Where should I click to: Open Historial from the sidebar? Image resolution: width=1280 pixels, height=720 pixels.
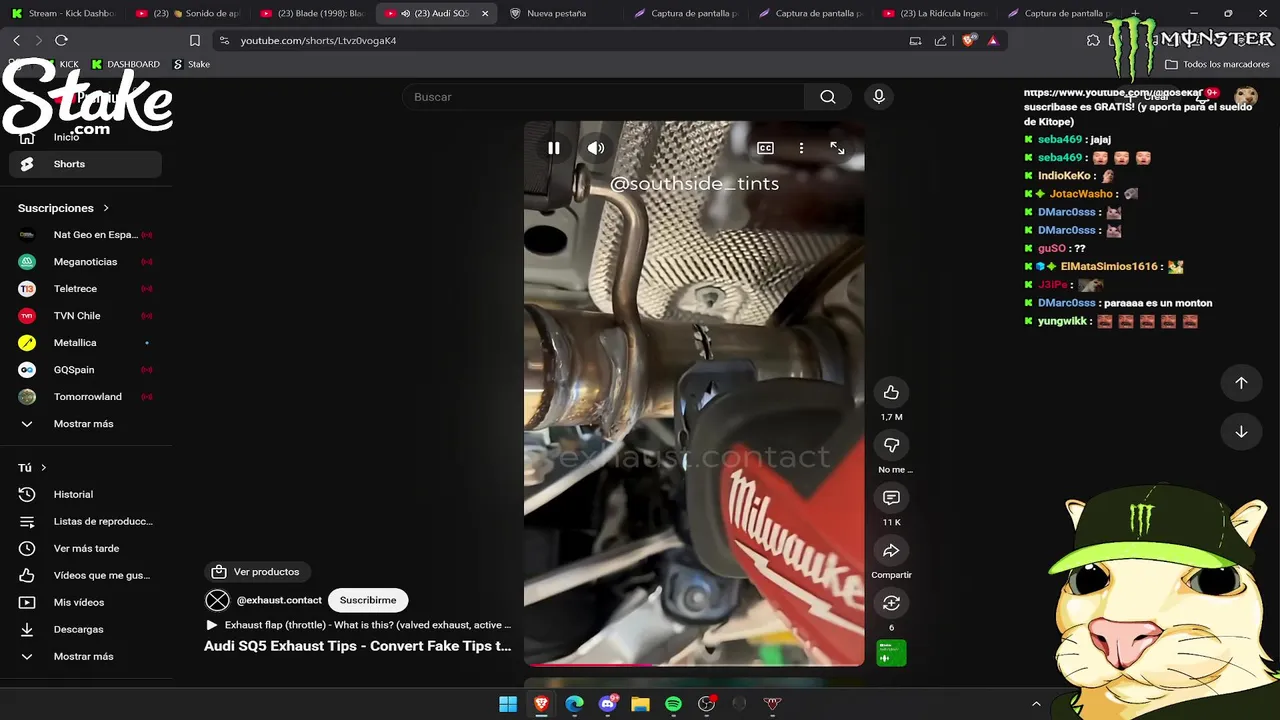[85, 495]
